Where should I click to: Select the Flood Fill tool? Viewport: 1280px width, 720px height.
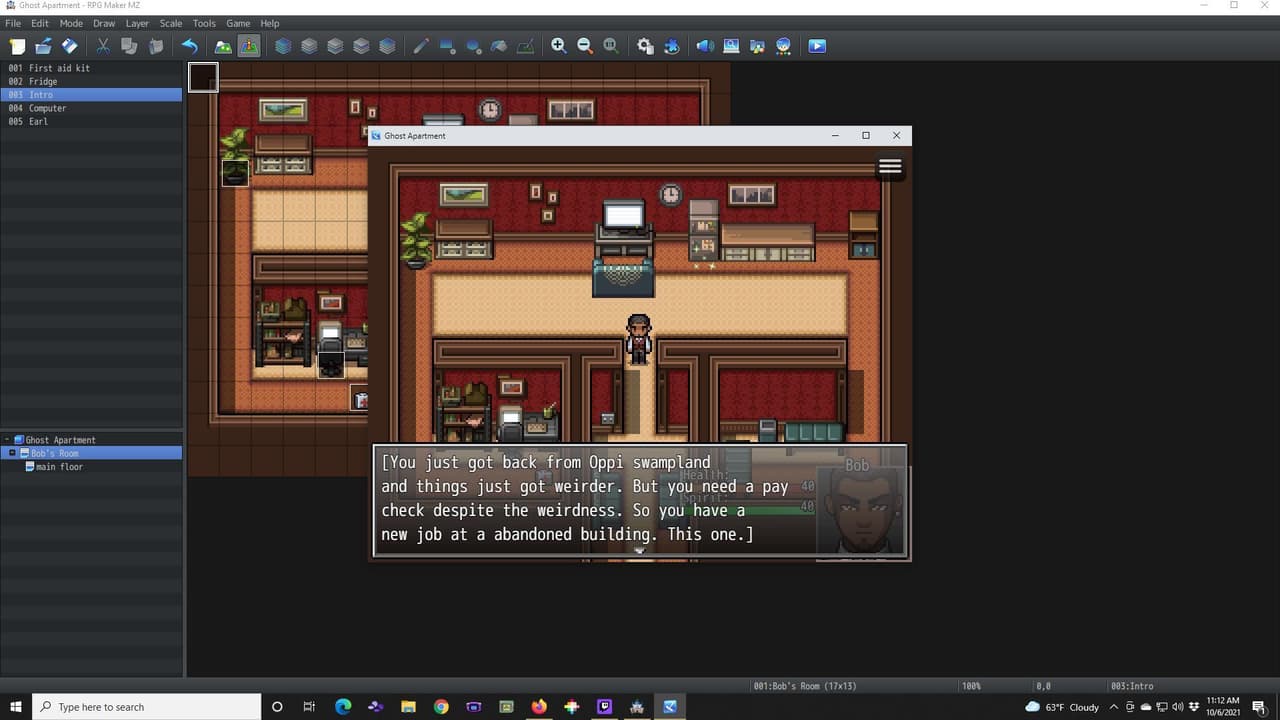[x=499, y=46]
